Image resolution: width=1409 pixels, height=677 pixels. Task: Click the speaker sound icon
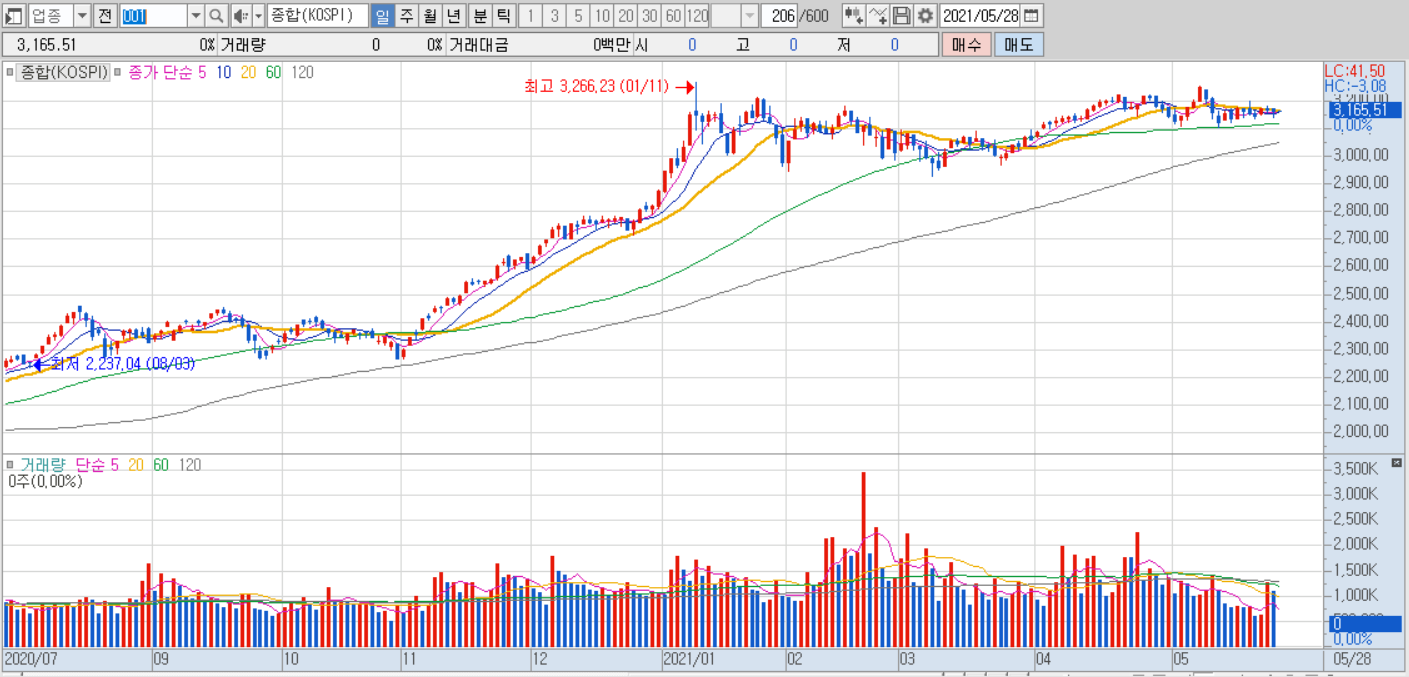(240, 15)
